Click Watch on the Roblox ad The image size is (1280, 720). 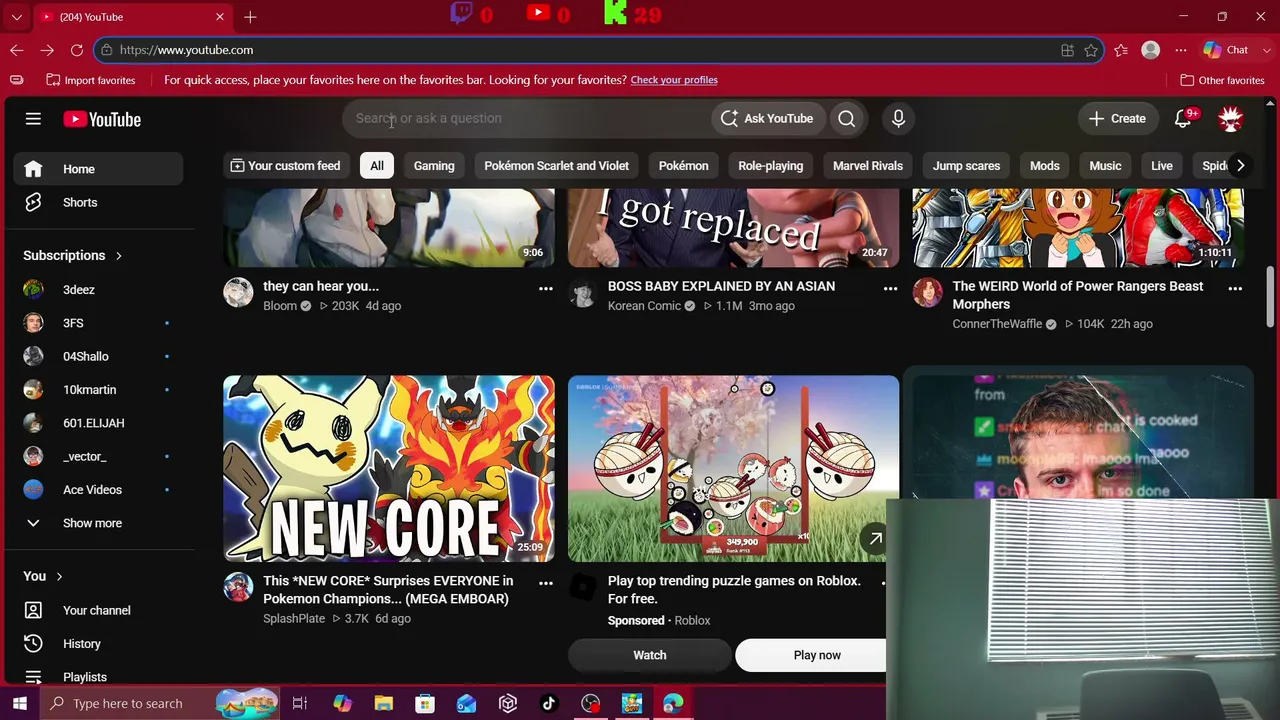click(x=650, y=655)
